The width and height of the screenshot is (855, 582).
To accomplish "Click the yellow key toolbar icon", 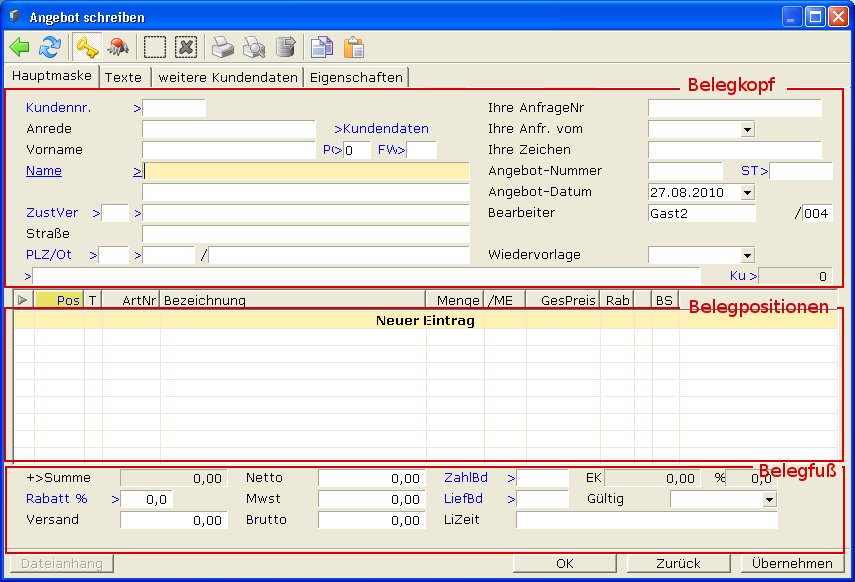I will pyautogui.click(x=87, y=47).
